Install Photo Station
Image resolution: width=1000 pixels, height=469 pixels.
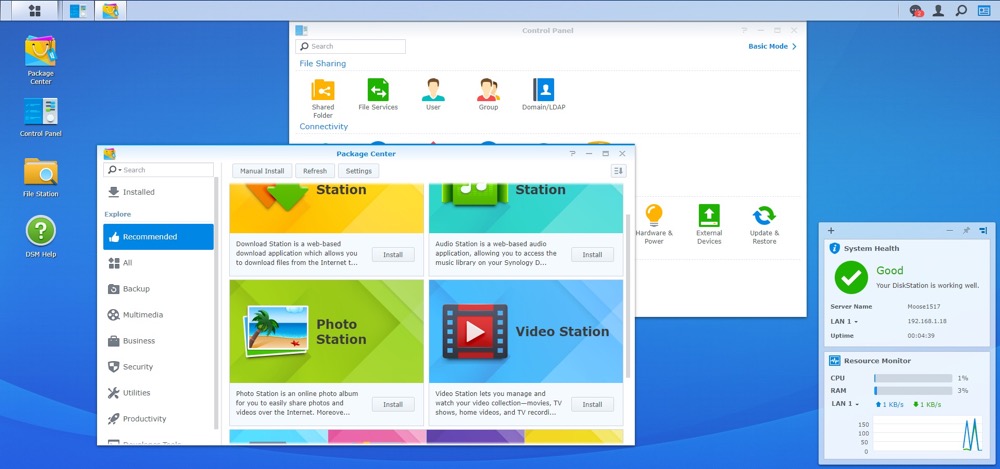coord(393,405)
